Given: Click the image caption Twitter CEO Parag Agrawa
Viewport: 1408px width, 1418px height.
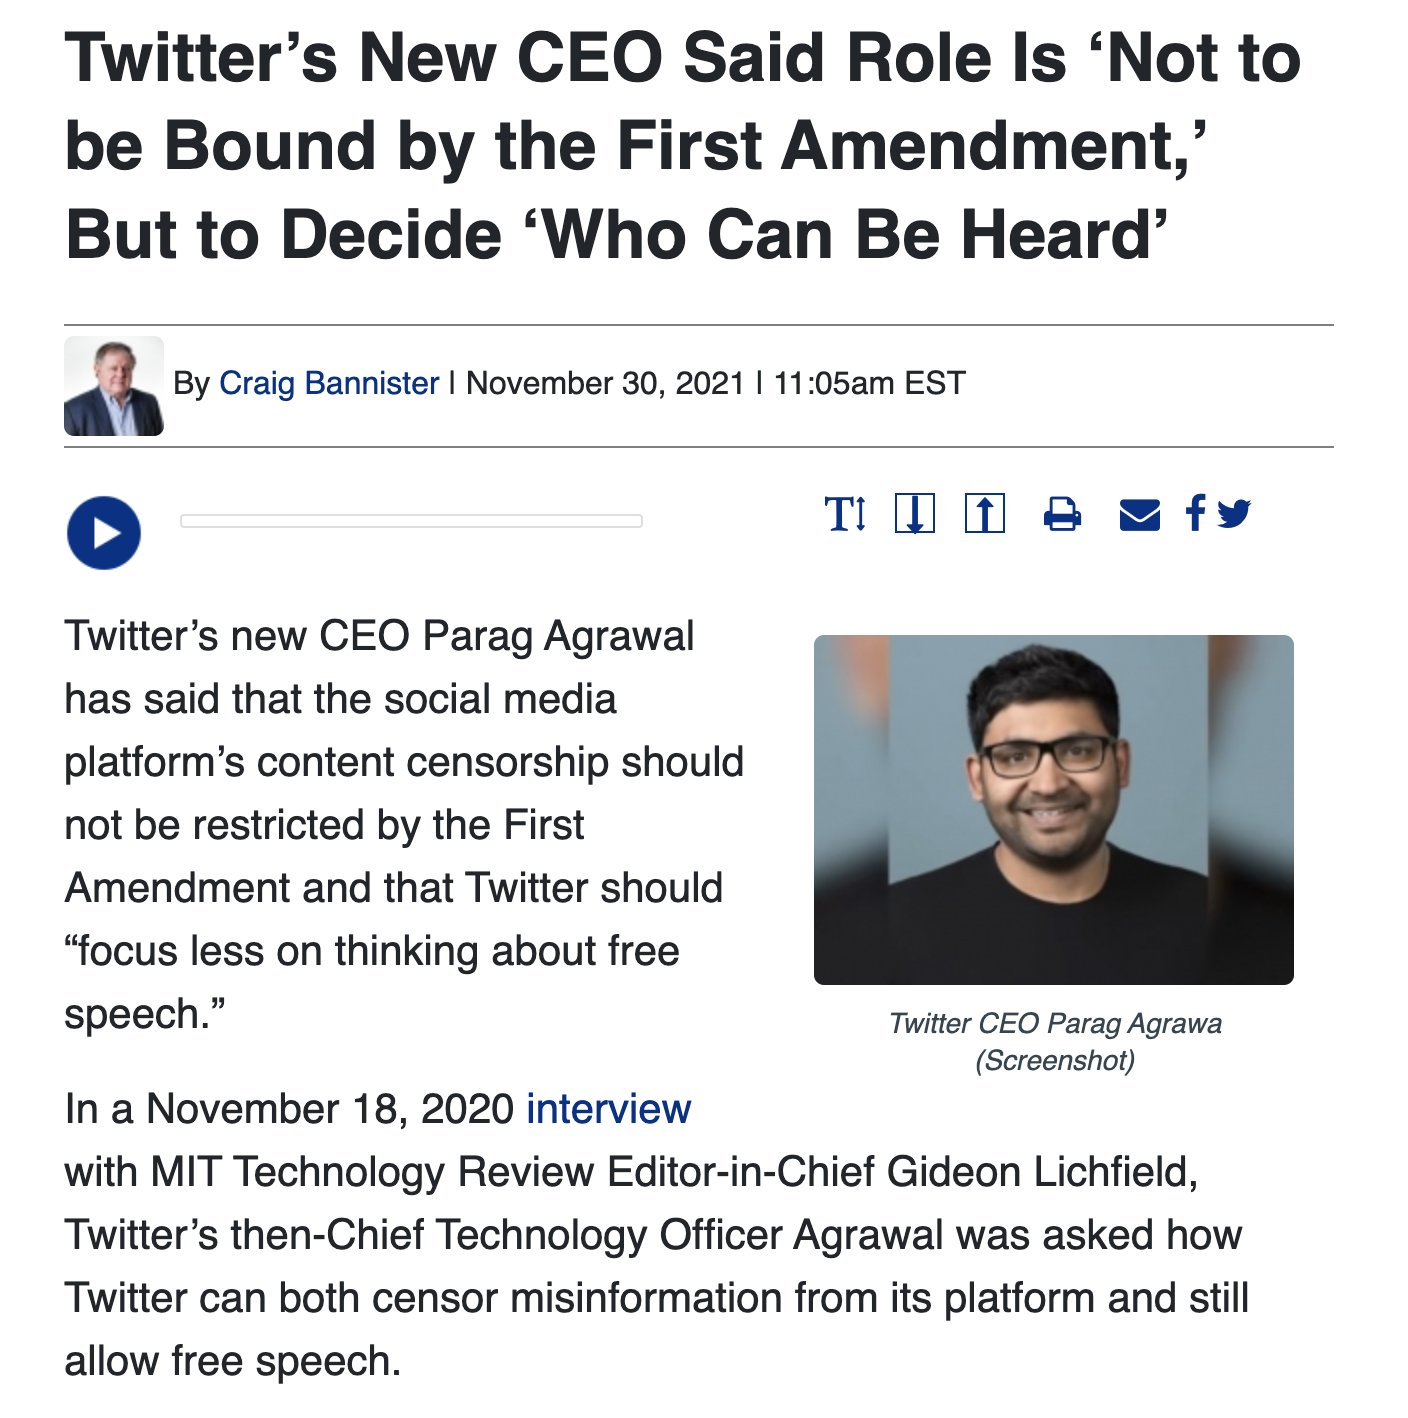Looking at the screenshot, I should 1055,1024.
